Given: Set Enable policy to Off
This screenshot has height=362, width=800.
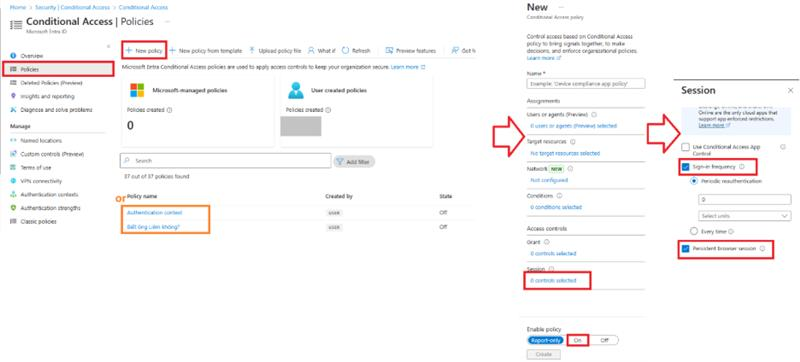Looking at the screenshot, I should point(604,340).
